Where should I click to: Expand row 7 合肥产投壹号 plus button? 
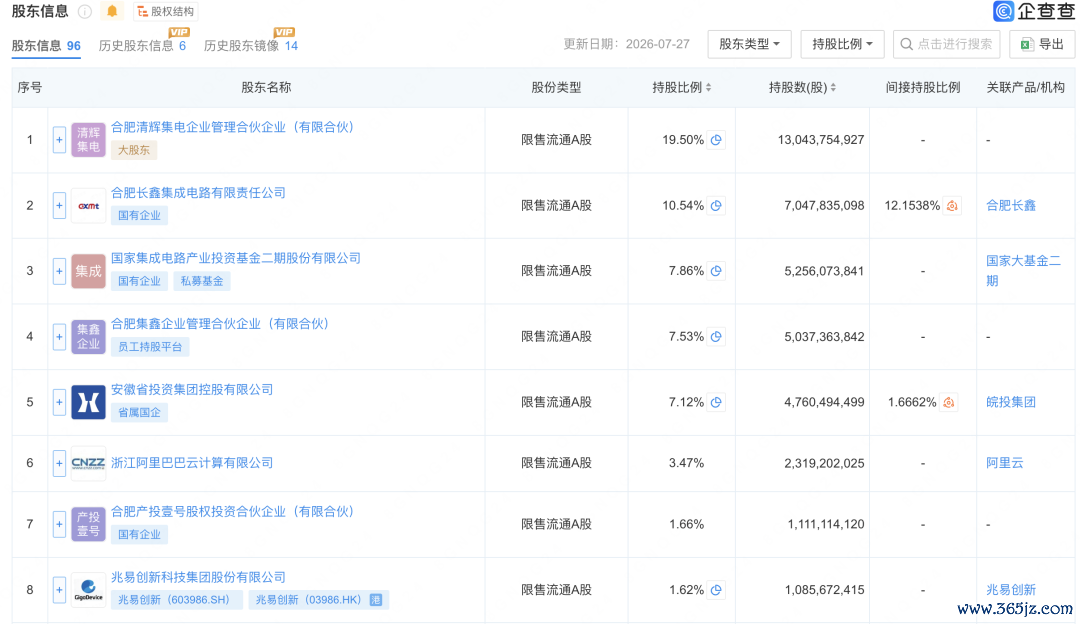[x=59, y=524]
